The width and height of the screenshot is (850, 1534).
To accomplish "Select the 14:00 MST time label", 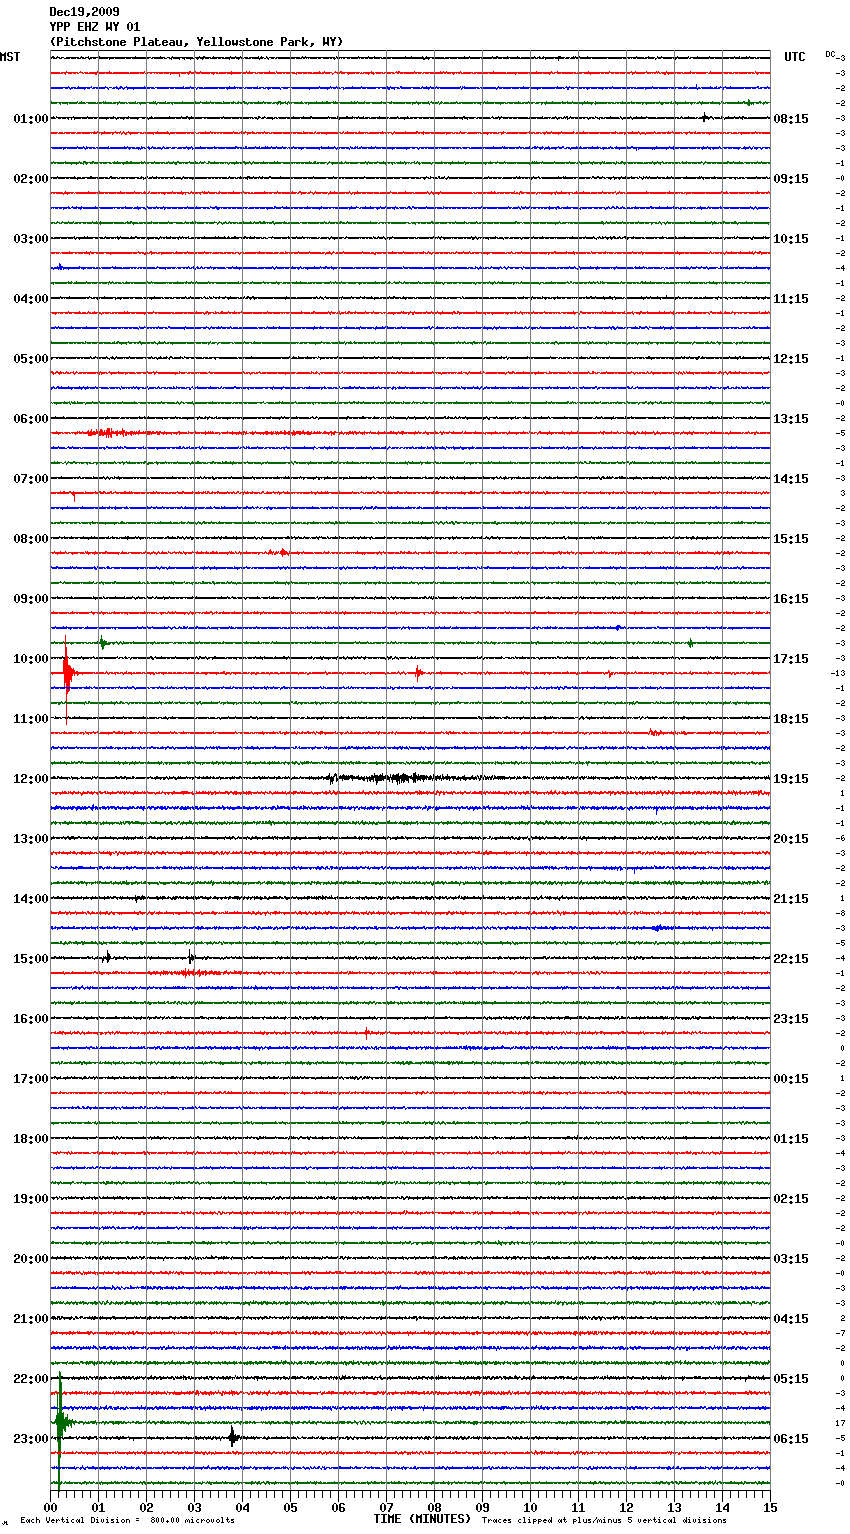I will (x=31, y=899).
